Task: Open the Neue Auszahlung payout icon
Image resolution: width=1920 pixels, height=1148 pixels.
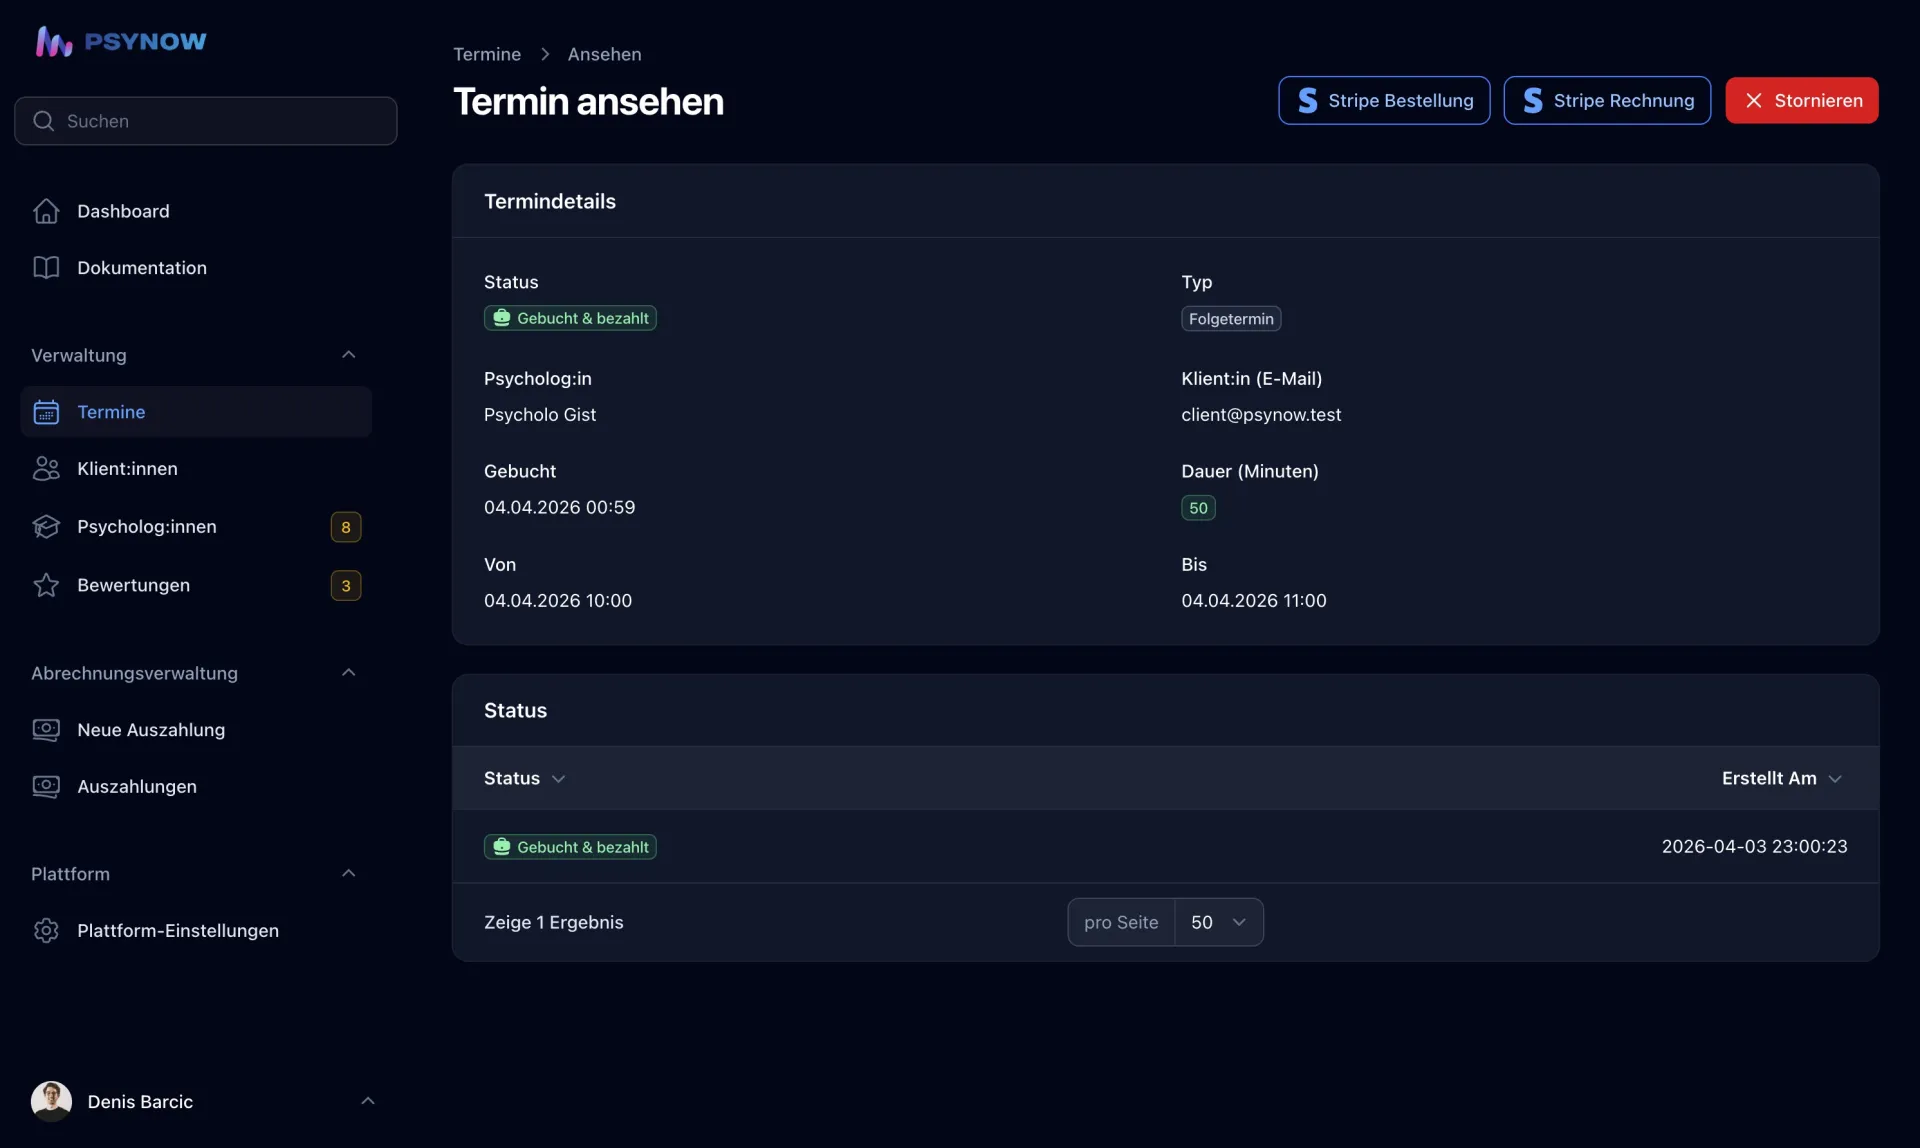Action: click(x=46, y=730)
